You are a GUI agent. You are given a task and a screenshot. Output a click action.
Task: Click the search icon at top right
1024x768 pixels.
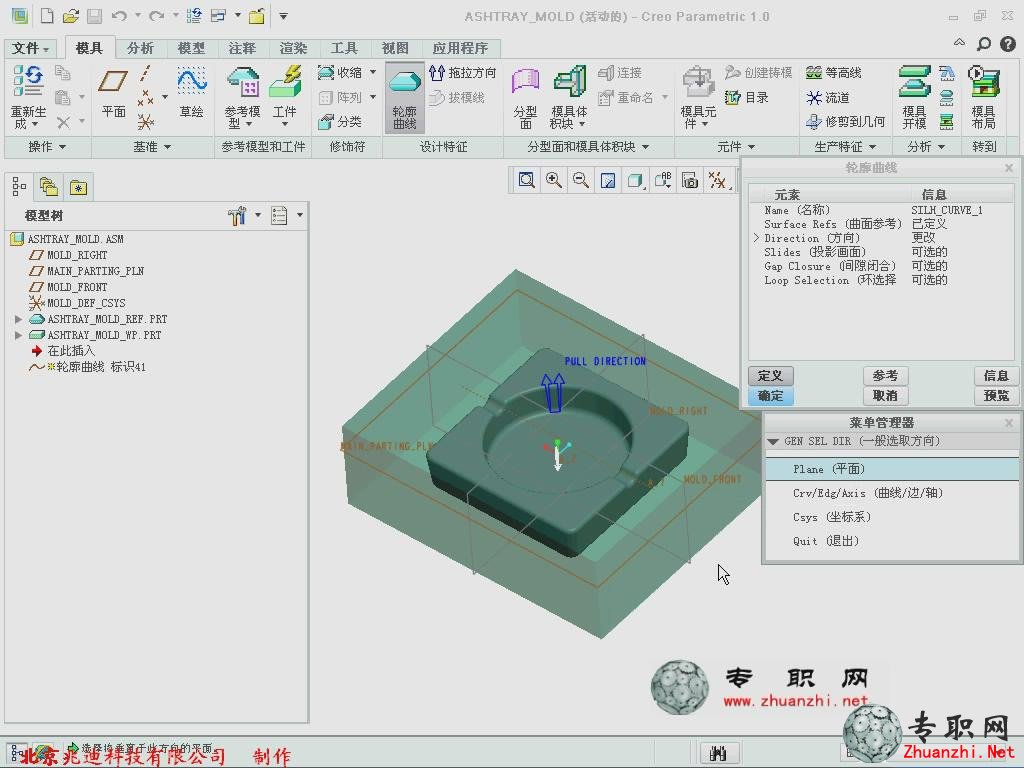pyautogui.click(x=984, y=44)
